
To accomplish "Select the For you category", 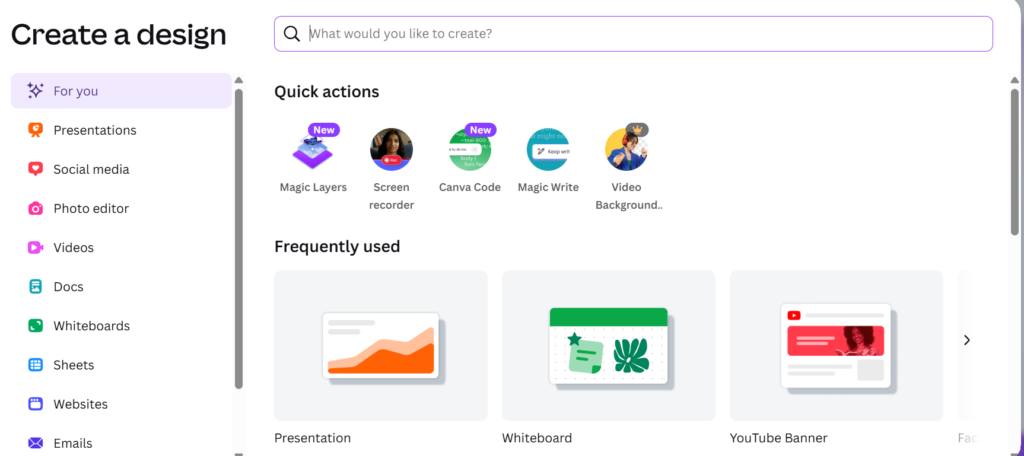I will tap(121, 91).
